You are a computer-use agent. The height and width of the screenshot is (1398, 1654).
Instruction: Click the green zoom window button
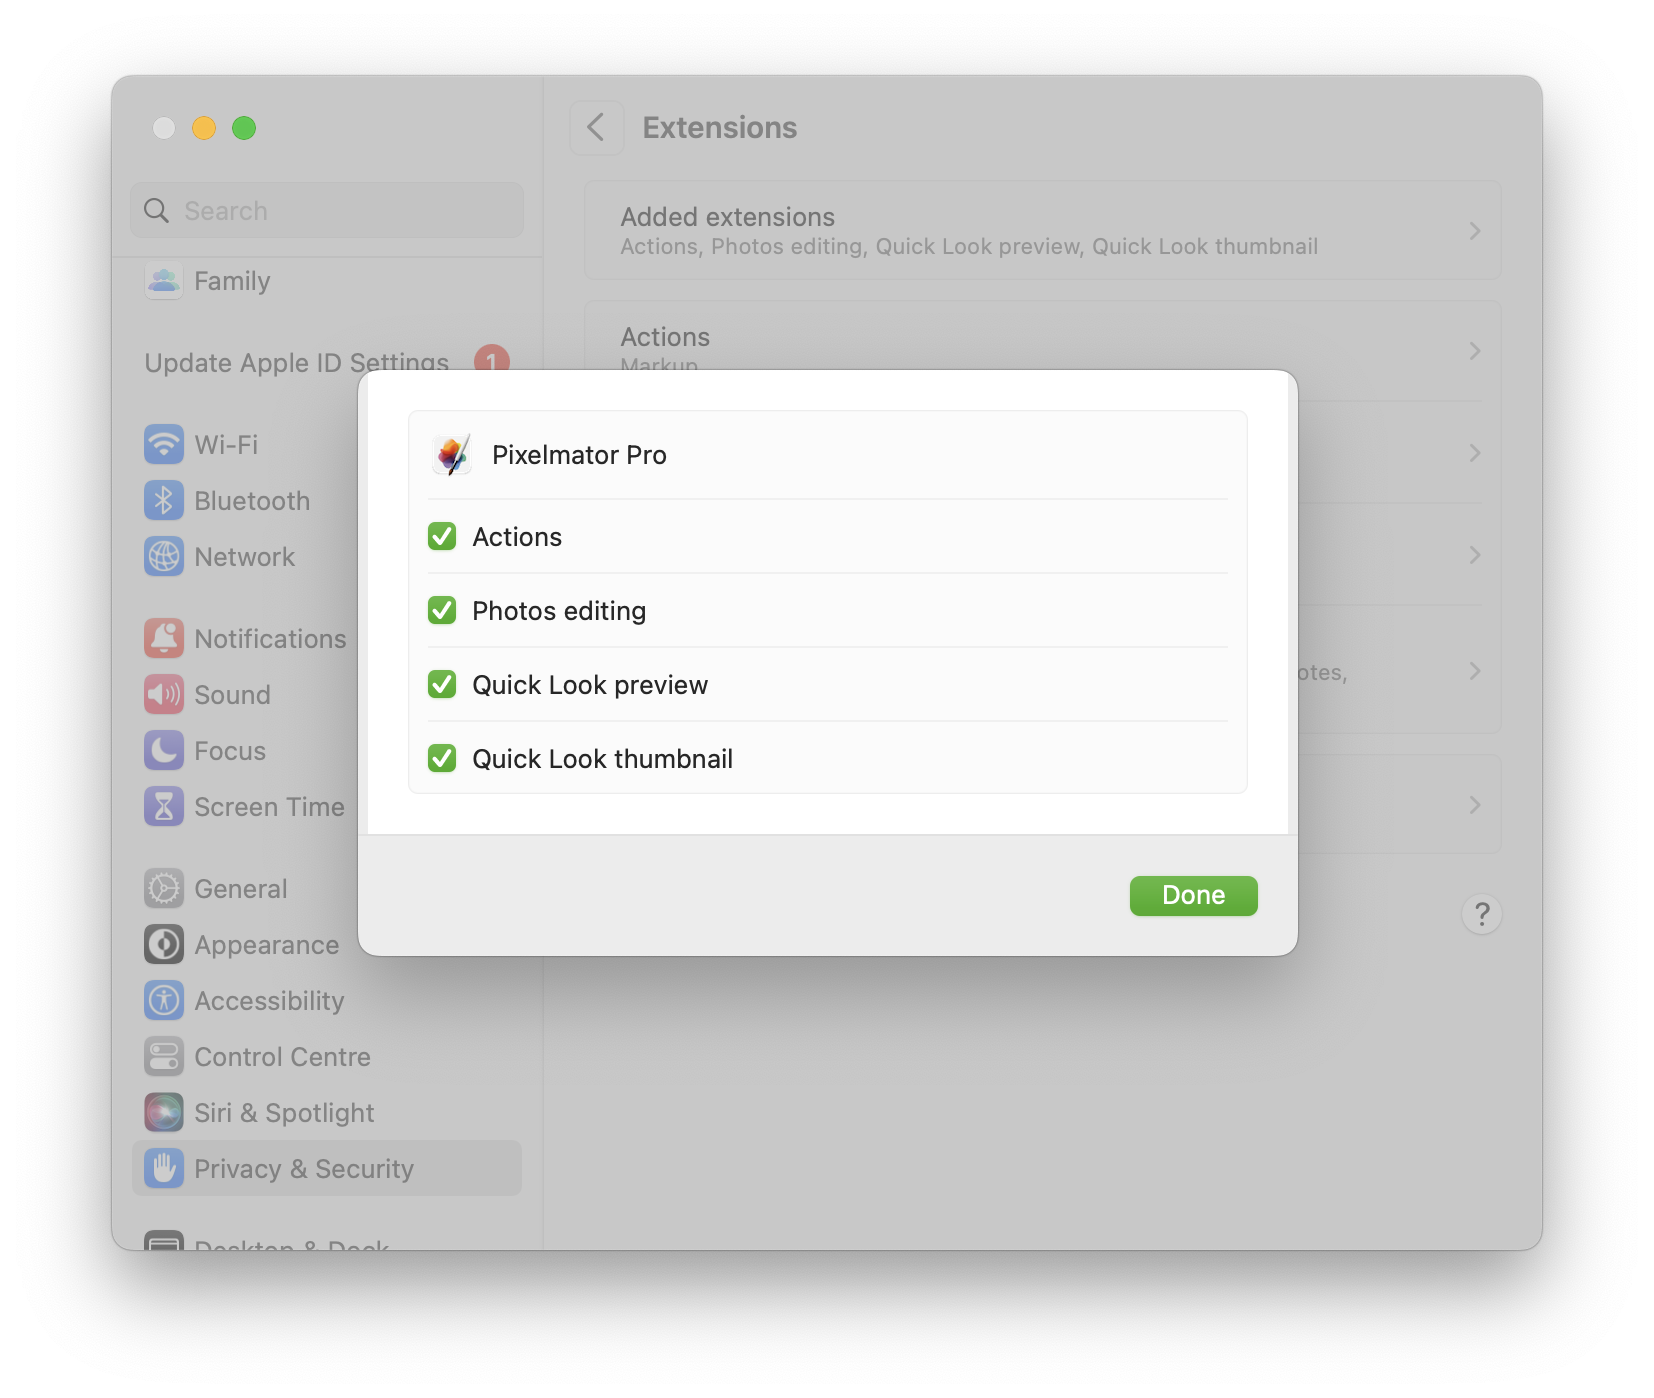coord(244,128)
